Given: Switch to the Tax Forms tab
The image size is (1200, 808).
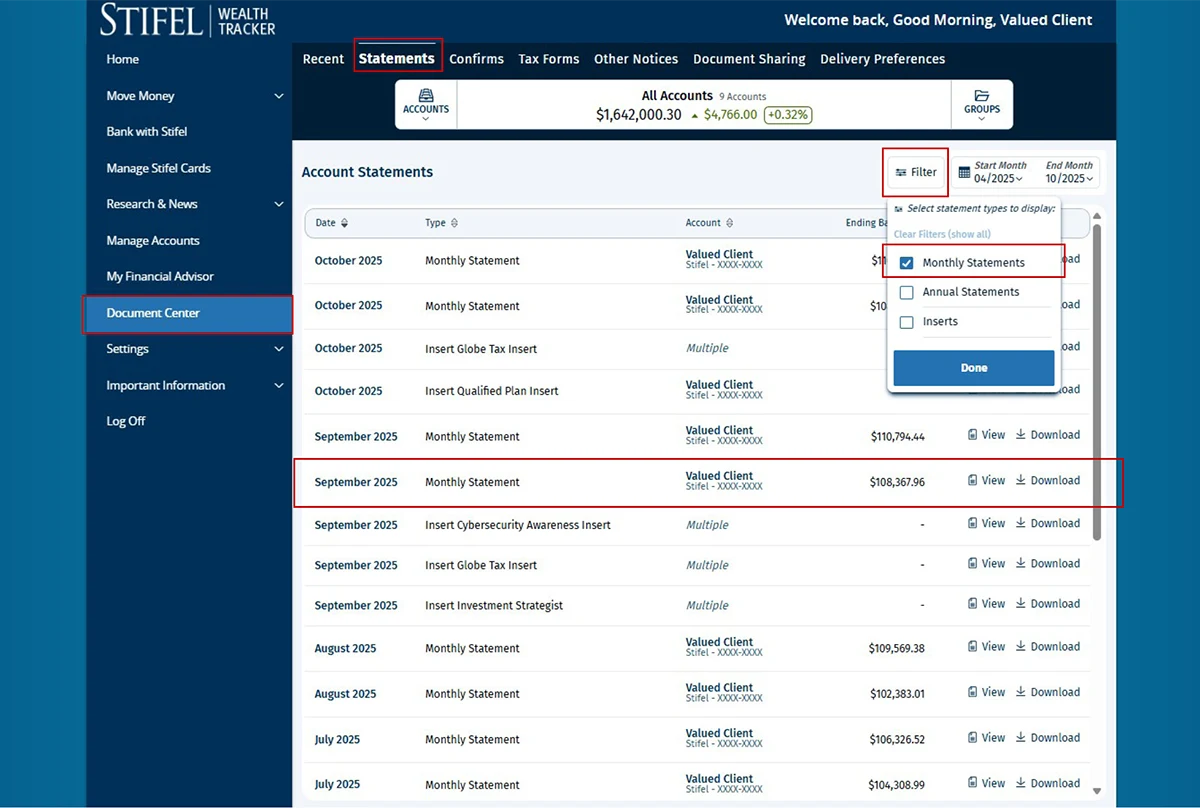Looking at the screenshot, I should tap(548, 59).
